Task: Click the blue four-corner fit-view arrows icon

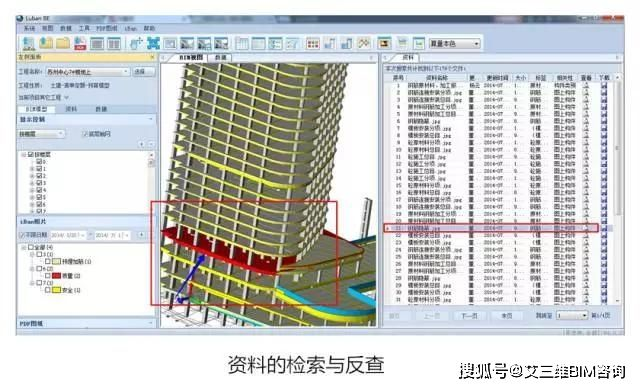Action: 153,43
